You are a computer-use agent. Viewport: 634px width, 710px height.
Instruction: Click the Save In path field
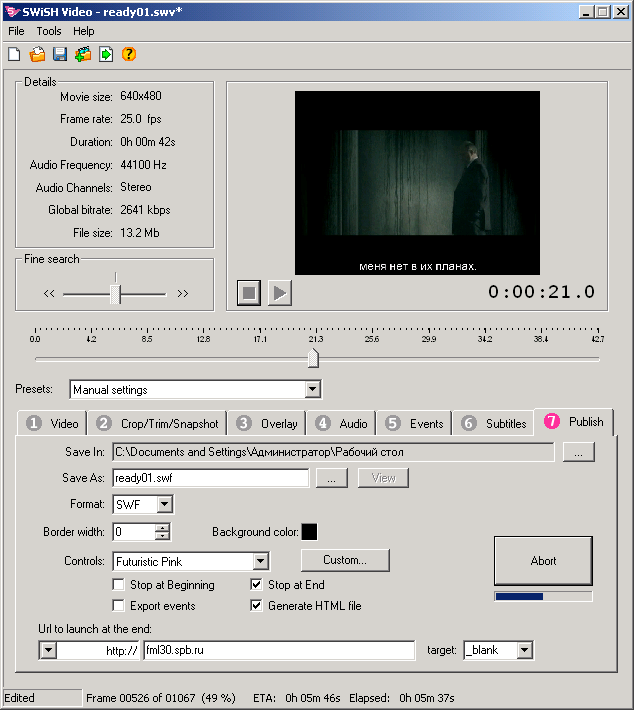[333, 452]
